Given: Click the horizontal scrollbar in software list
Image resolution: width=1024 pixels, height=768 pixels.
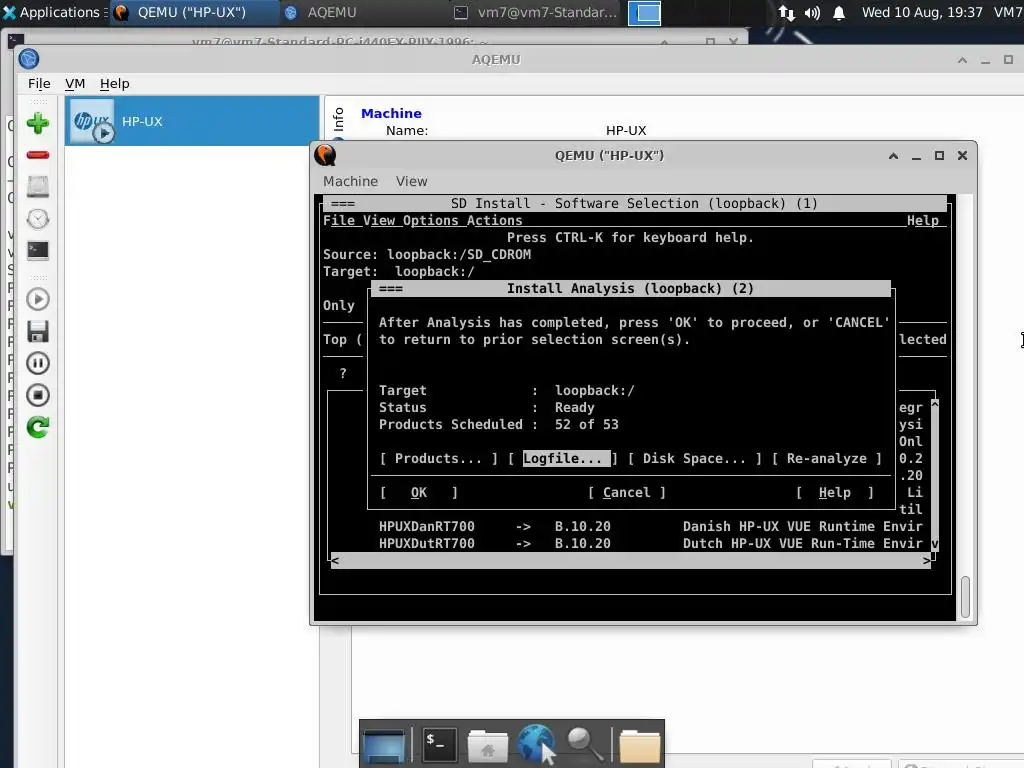Looking at the screenshot, I should (631, 560).
